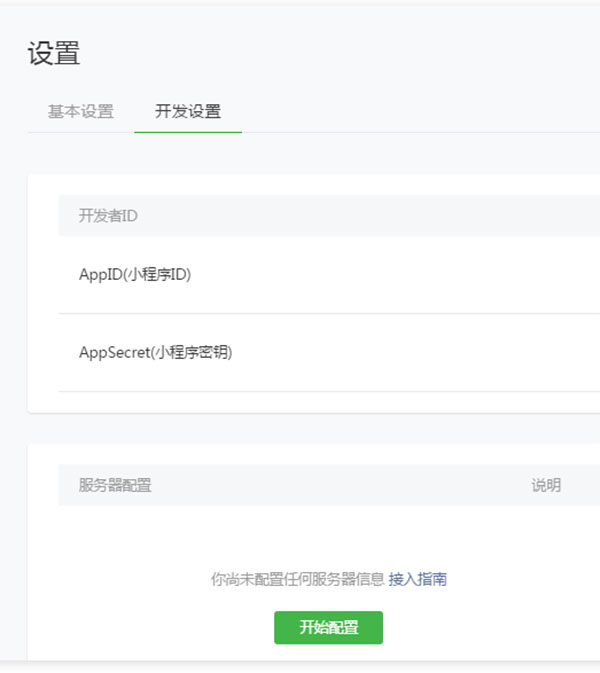Select the 开发设置 tab
The height and width of the screenshot is (673, 600).
(188, 111)
